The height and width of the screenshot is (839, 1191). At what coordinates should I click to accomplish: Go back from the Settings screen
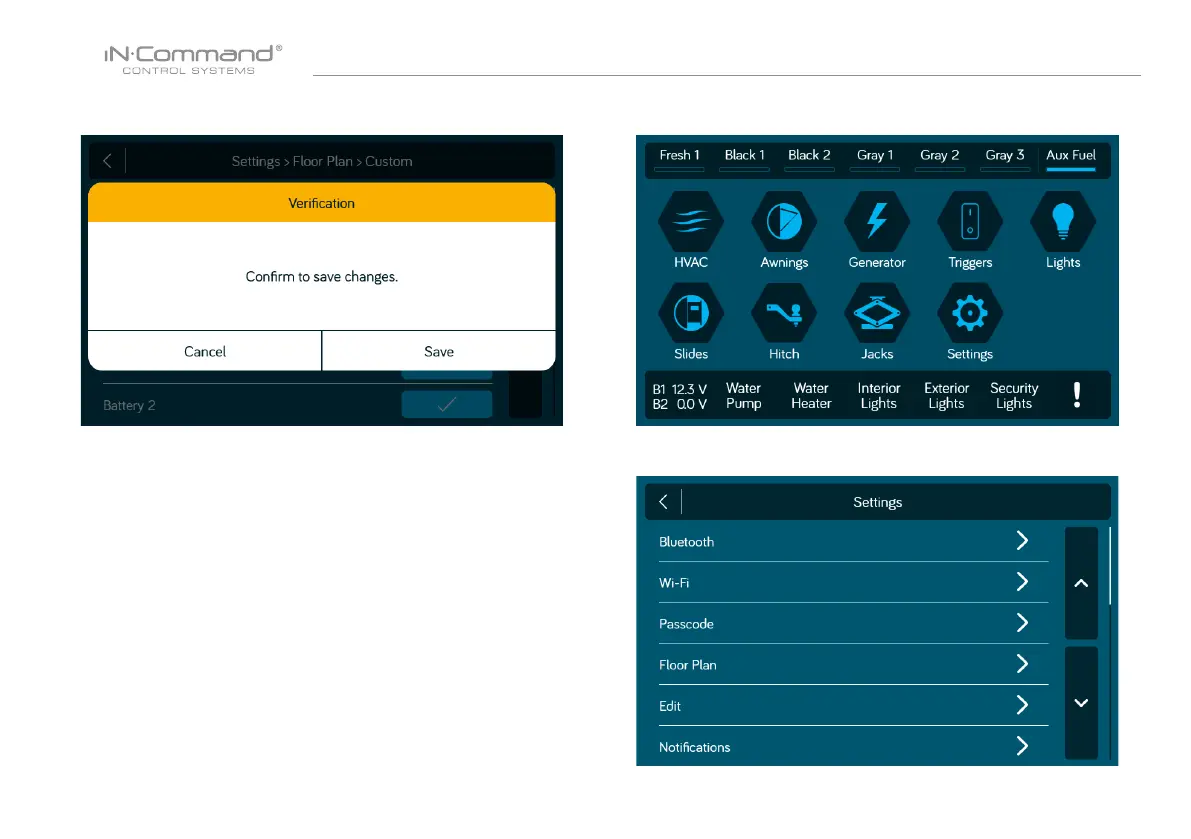663,502
